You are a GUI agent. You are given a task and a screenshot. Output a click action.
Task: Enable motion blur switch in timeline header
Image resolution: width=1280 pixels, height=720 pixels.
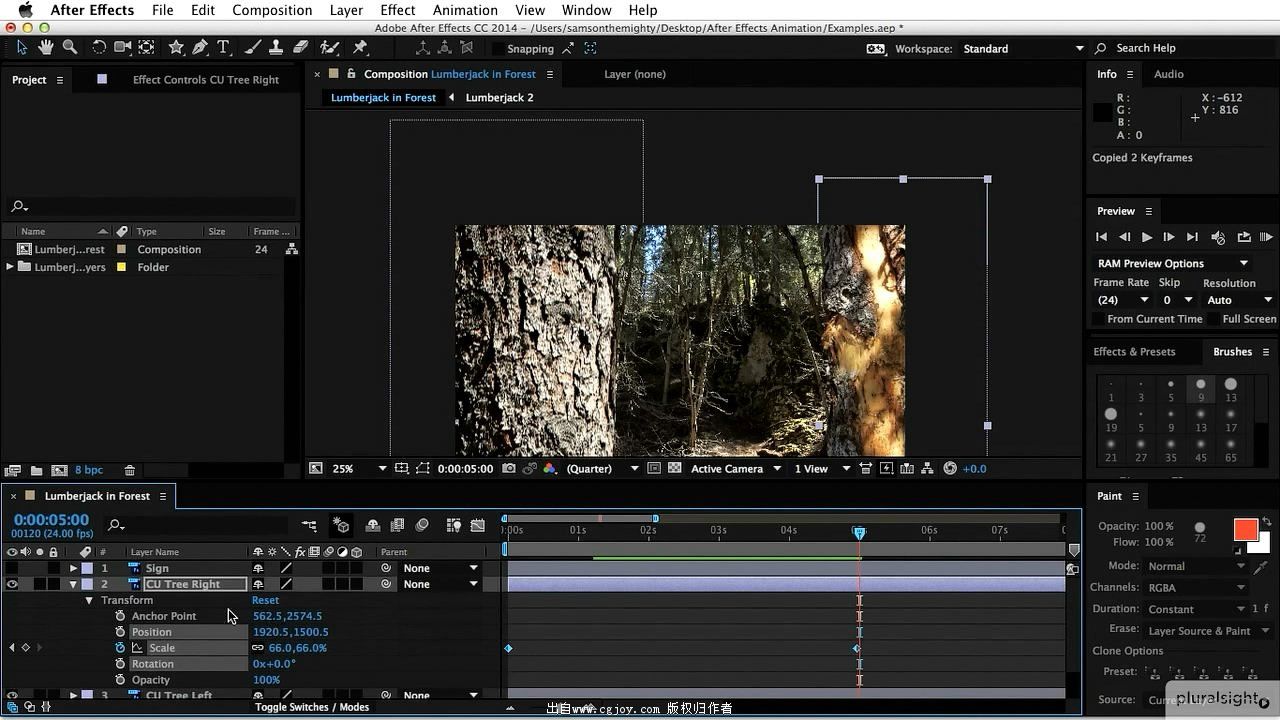422,525
